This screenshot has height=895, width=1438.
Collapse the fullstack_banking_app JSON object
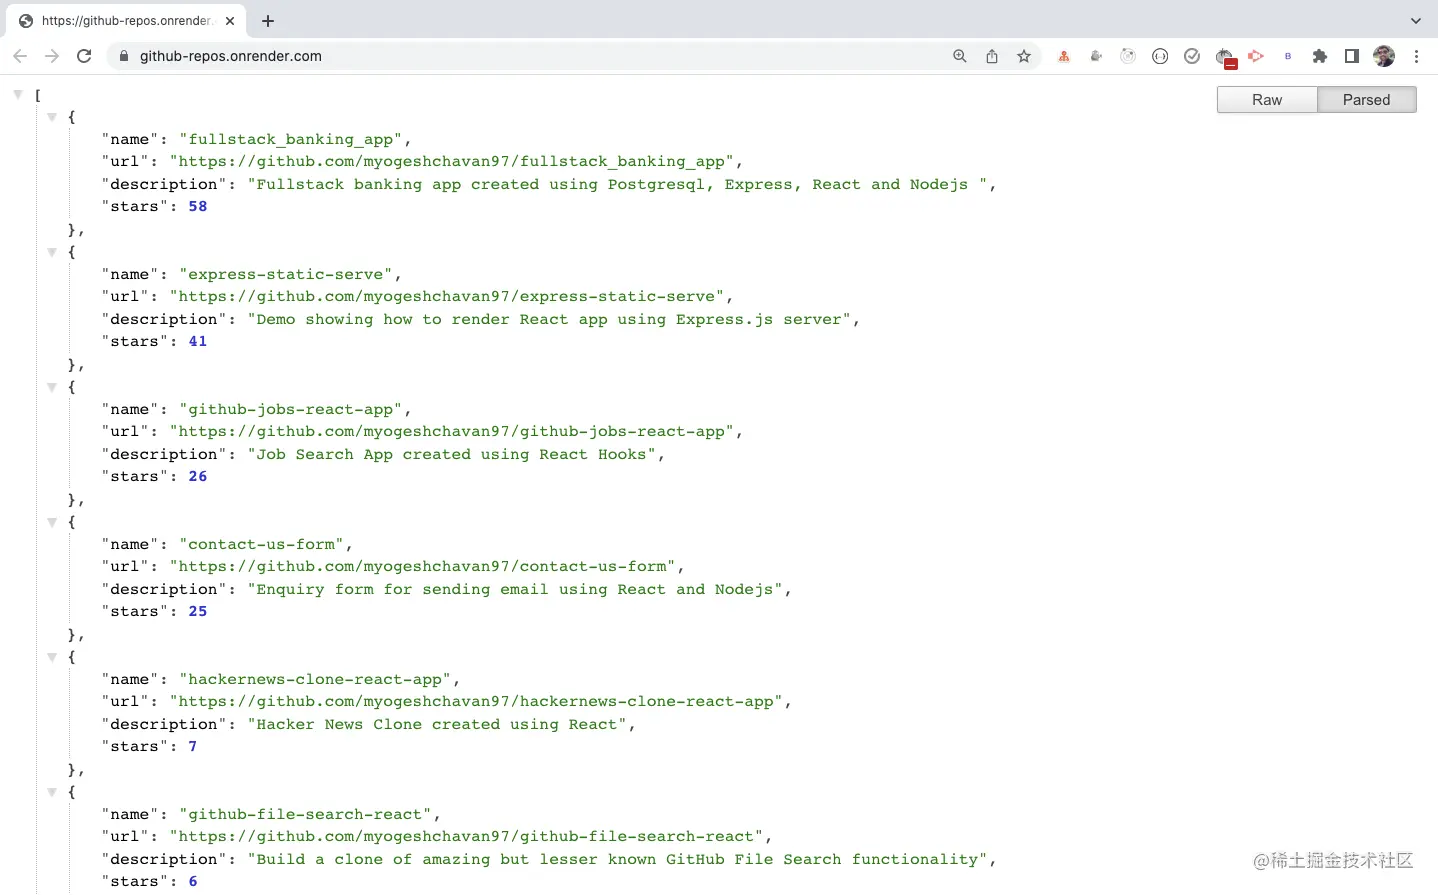click(52, 116)
